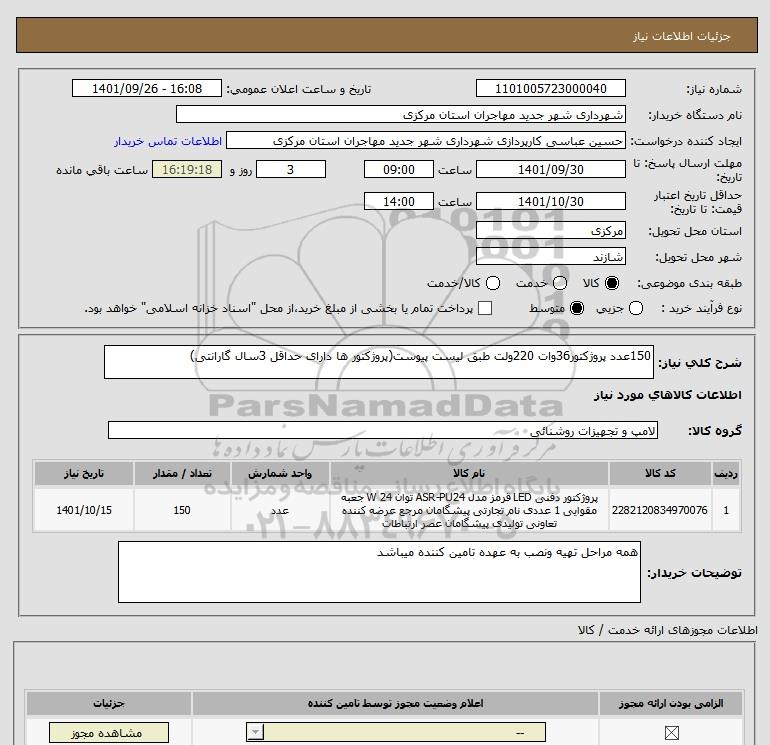This screenshot has width=770, height=745.
Task: Open the اطلاعات تماس خریدار link
Action: pyautogui.click(x=168, y=141)
